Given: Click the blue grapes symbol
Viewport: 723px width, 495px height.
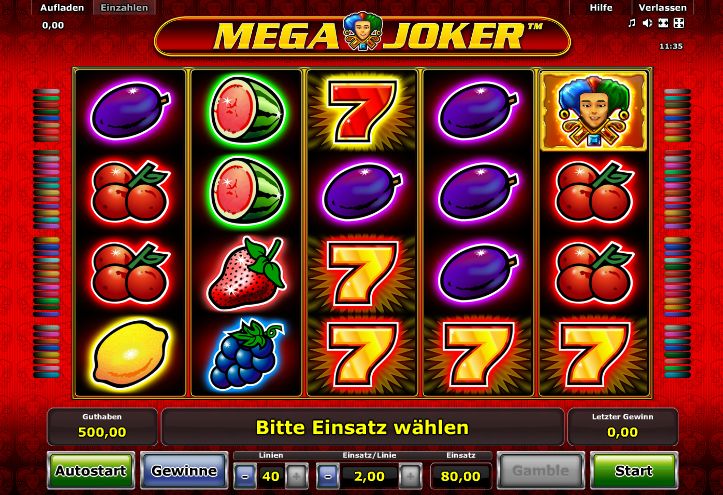Looking at the screenshot, I should (x=247, y=354).
